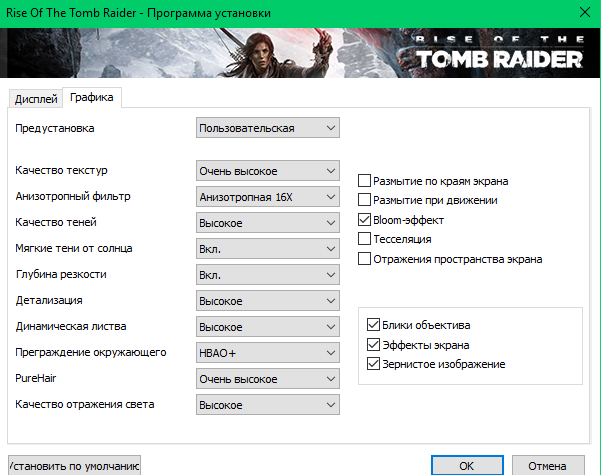
Task: Click the Глубина резкости label
Action: 61,274
